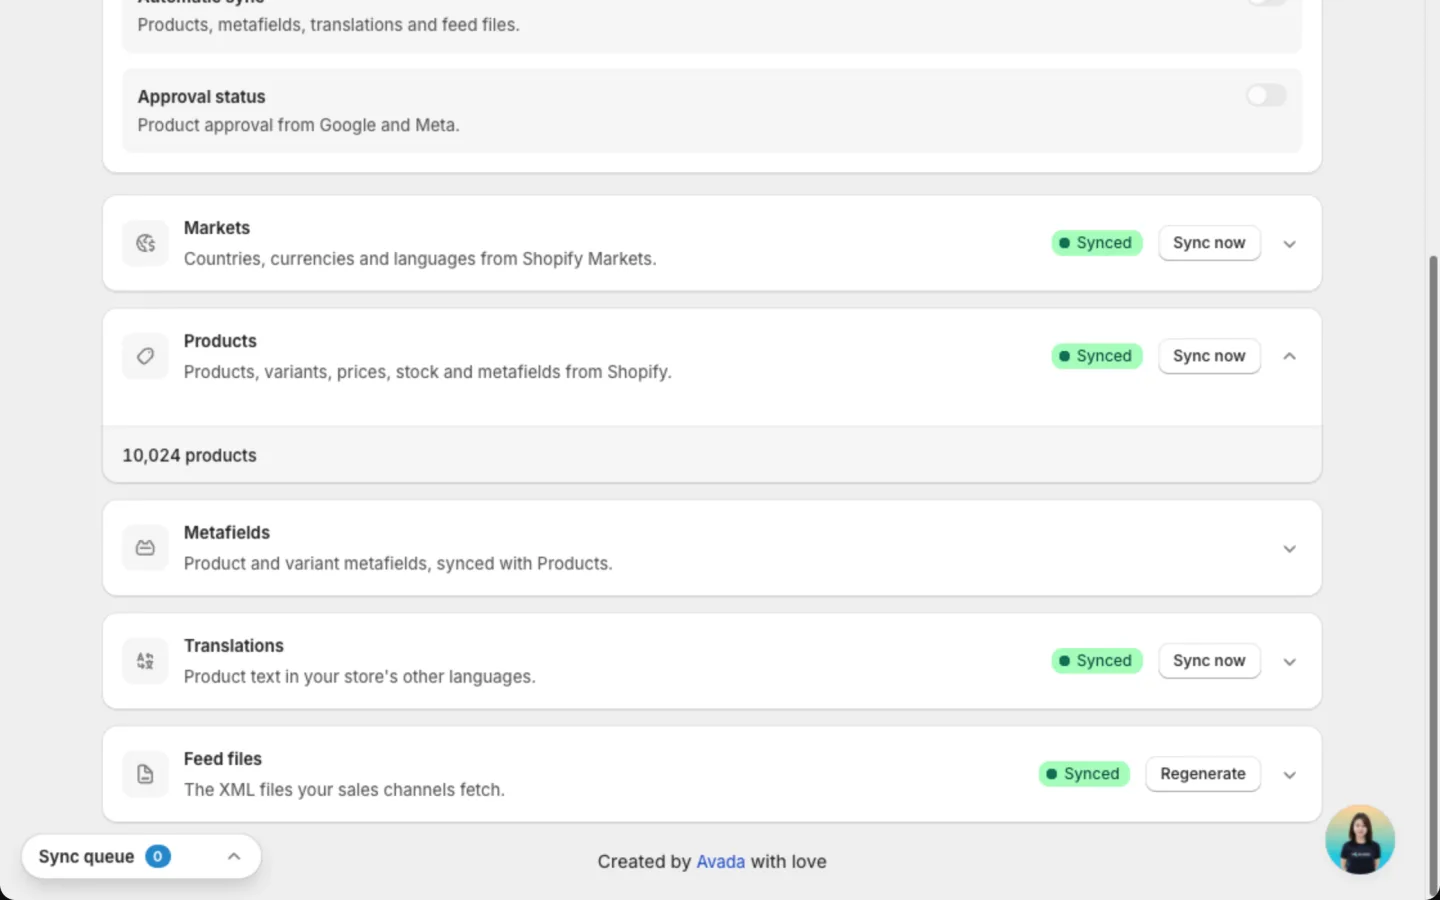Click the Feed files document icon
Image resolution: width=1440 pixels, height=900 pixels.
click(x=146, y=774)
